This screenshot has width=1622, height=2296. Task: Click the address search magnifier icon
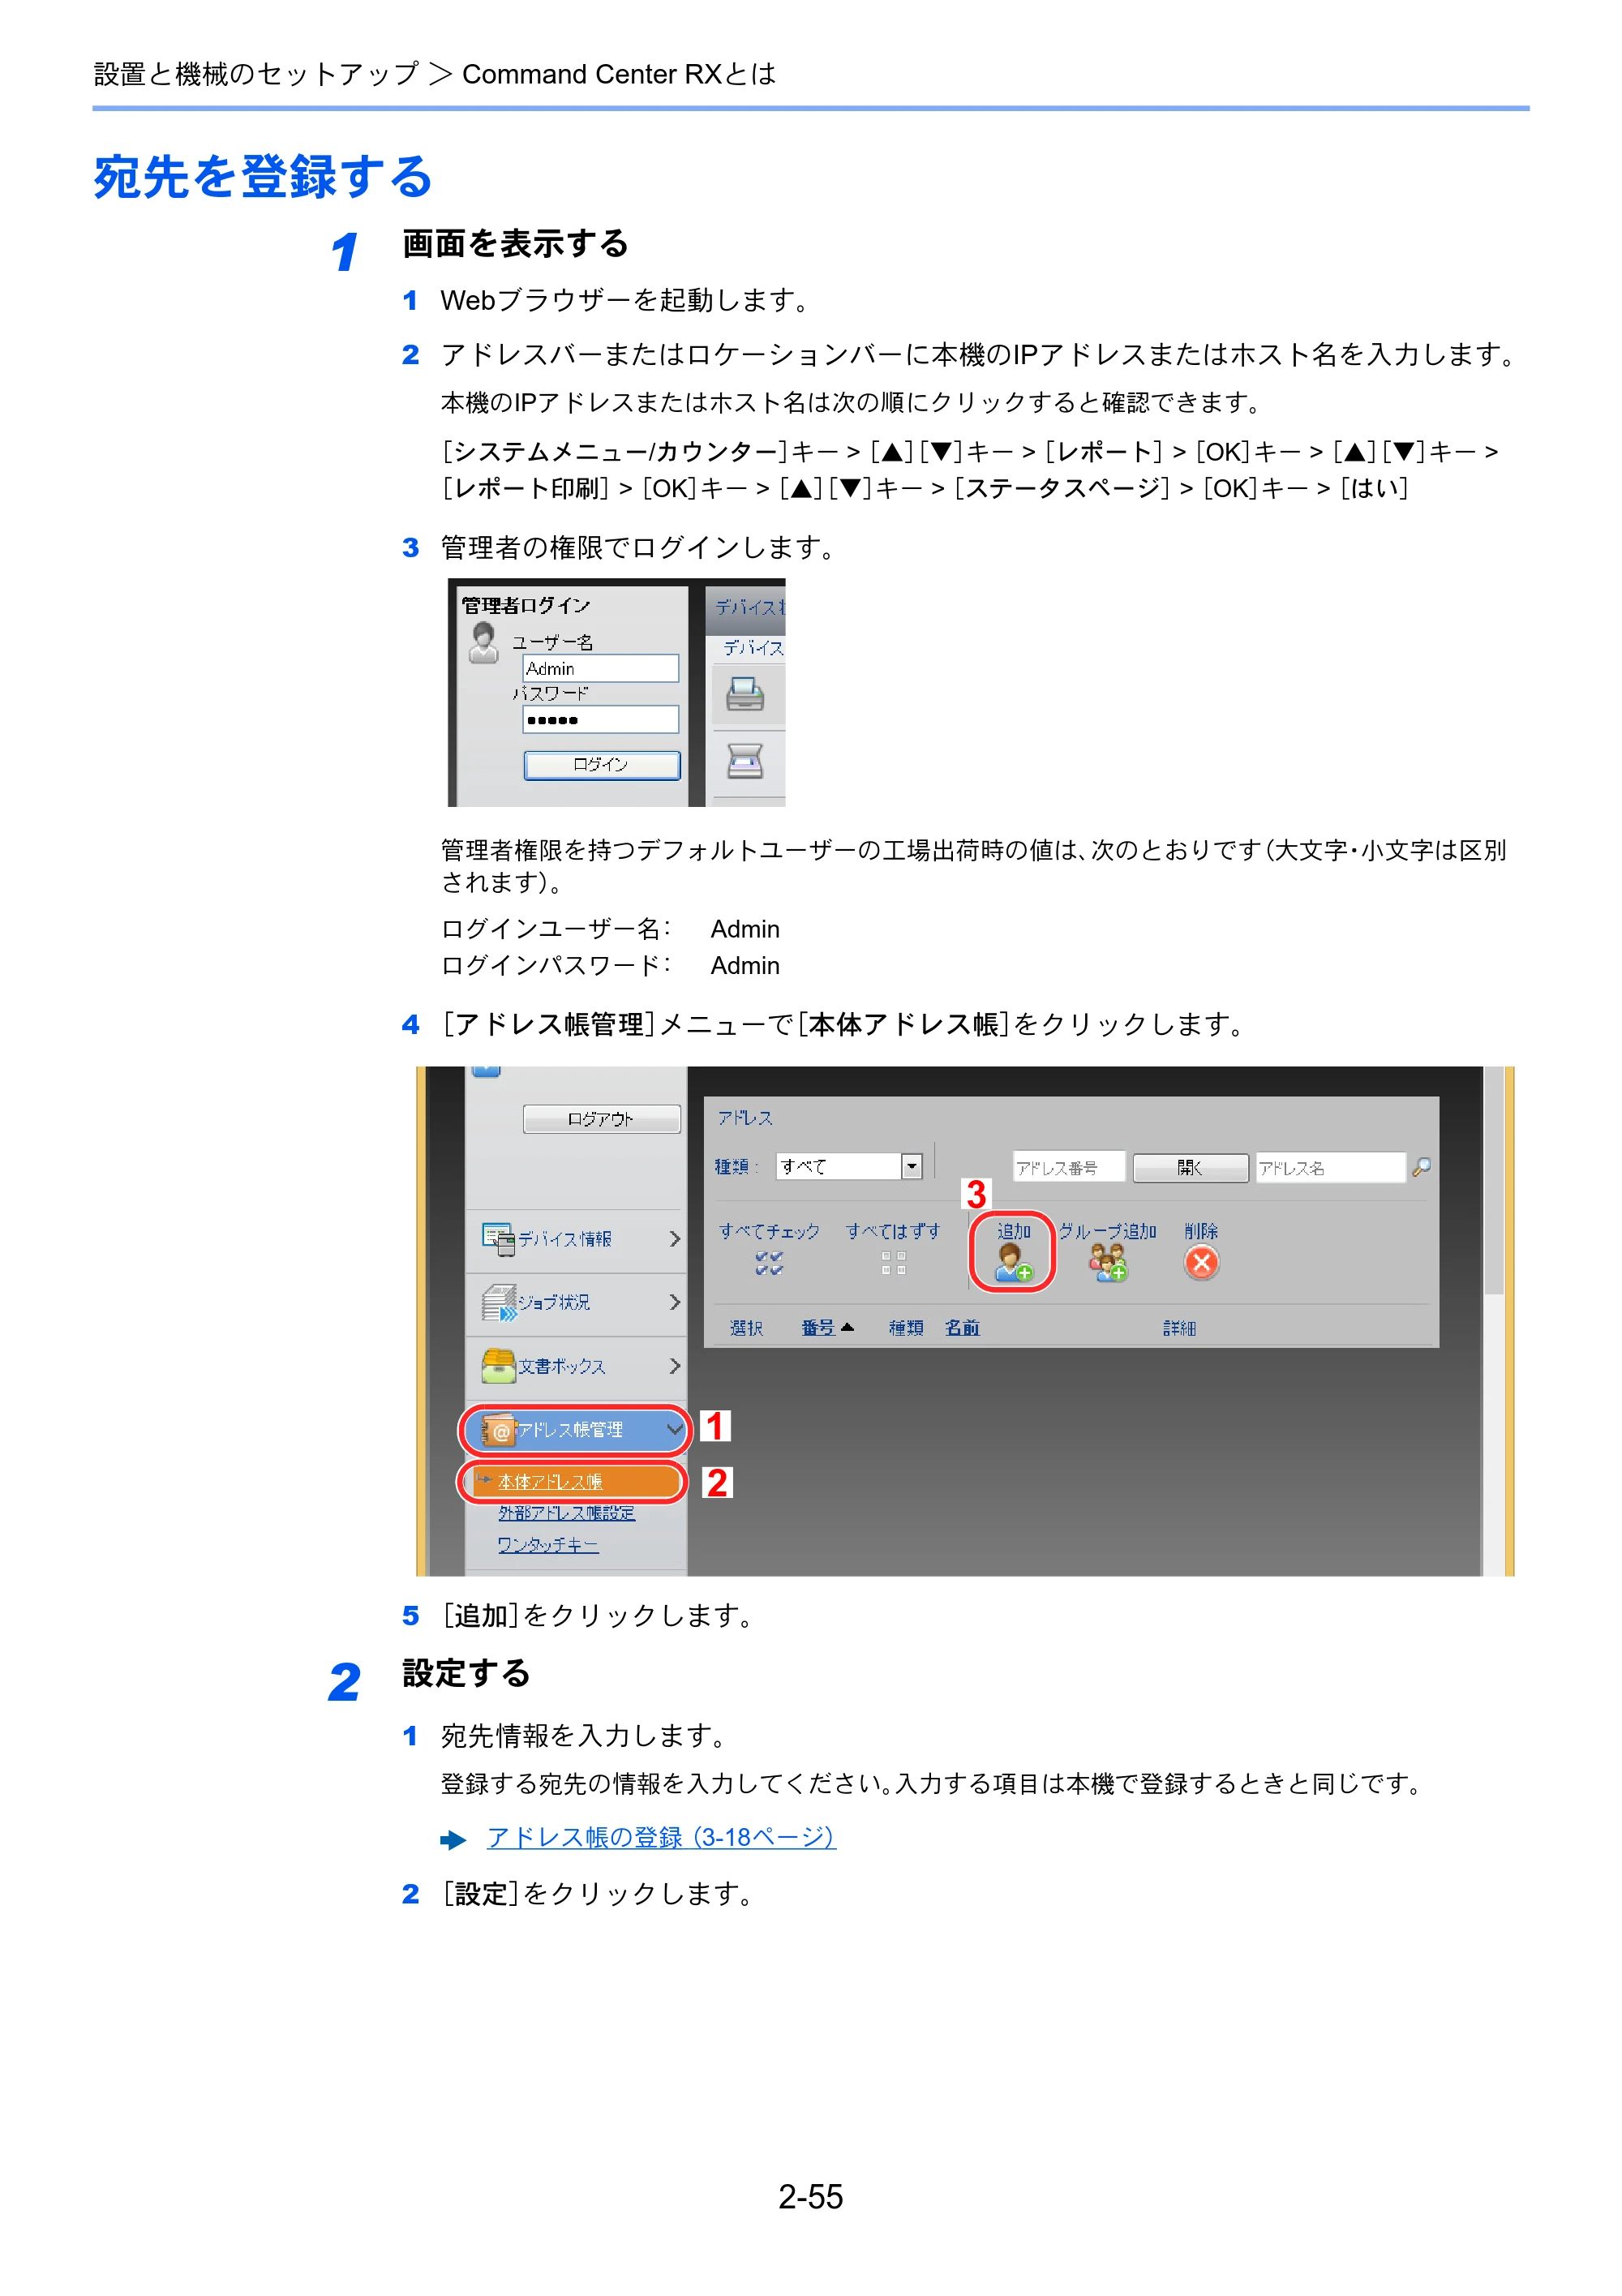click(1421, 1166)
